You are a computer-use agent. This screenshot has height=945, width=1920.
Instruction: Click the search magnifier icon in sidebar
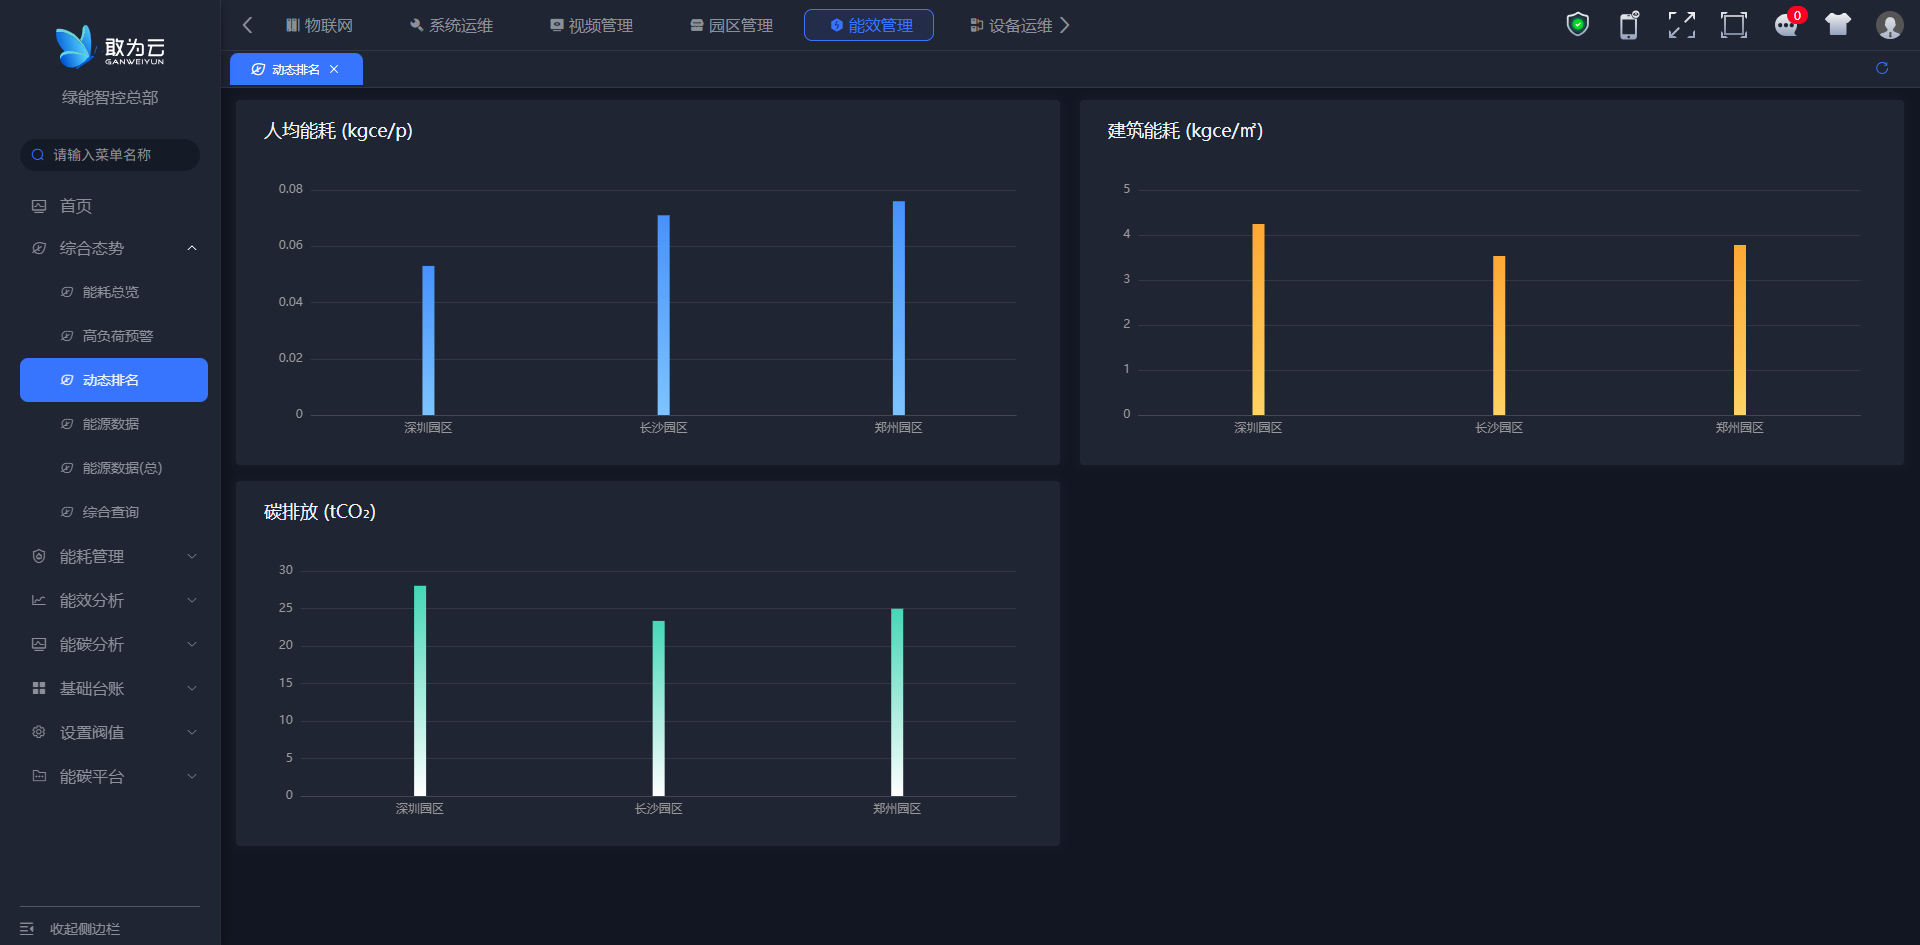[38, 155]
